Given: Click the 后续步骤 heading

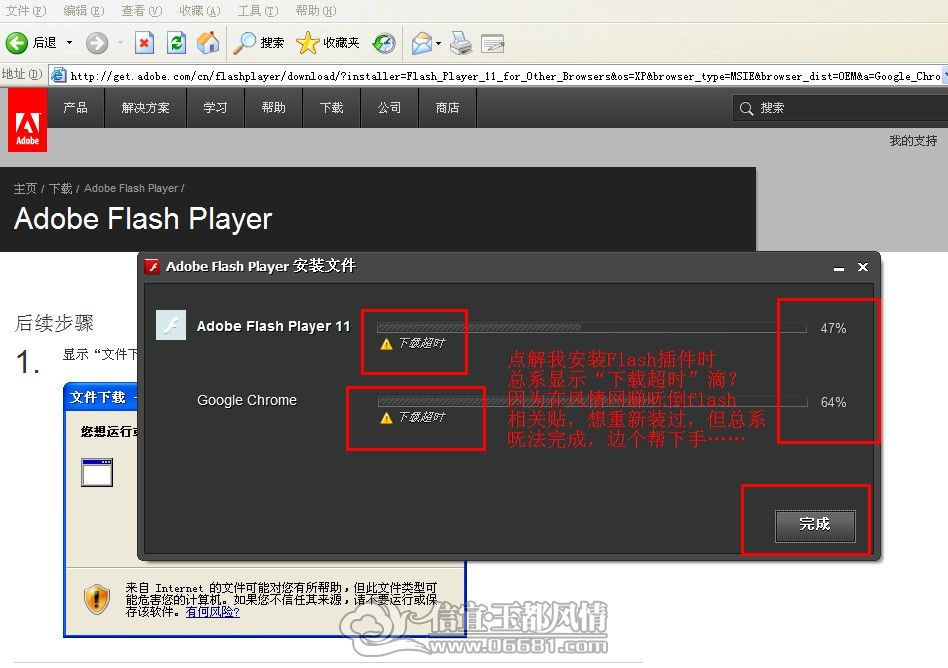Looking at the screenshot, I should click(54, 323).
